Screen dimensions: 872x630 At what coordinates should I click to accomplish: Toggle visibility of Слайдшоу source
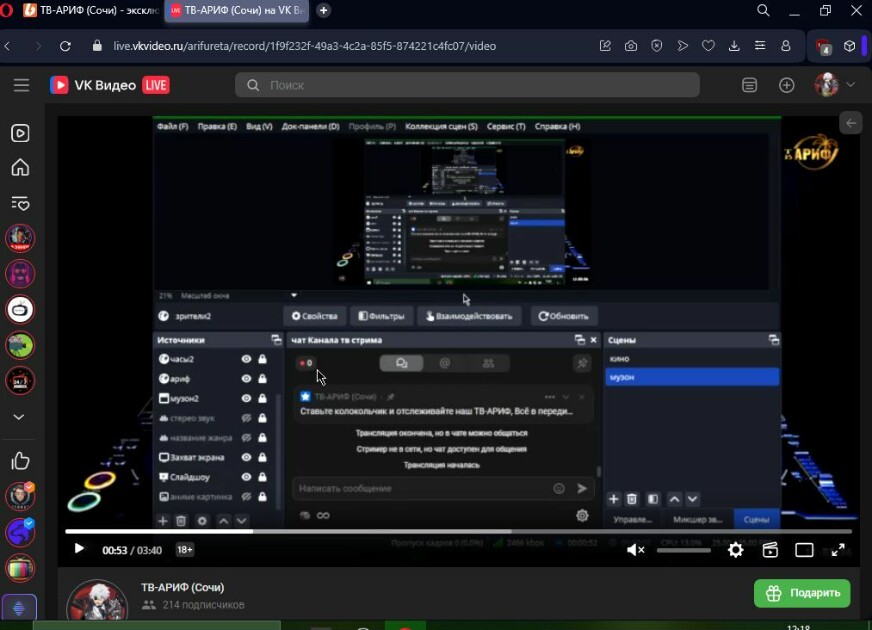246,477
